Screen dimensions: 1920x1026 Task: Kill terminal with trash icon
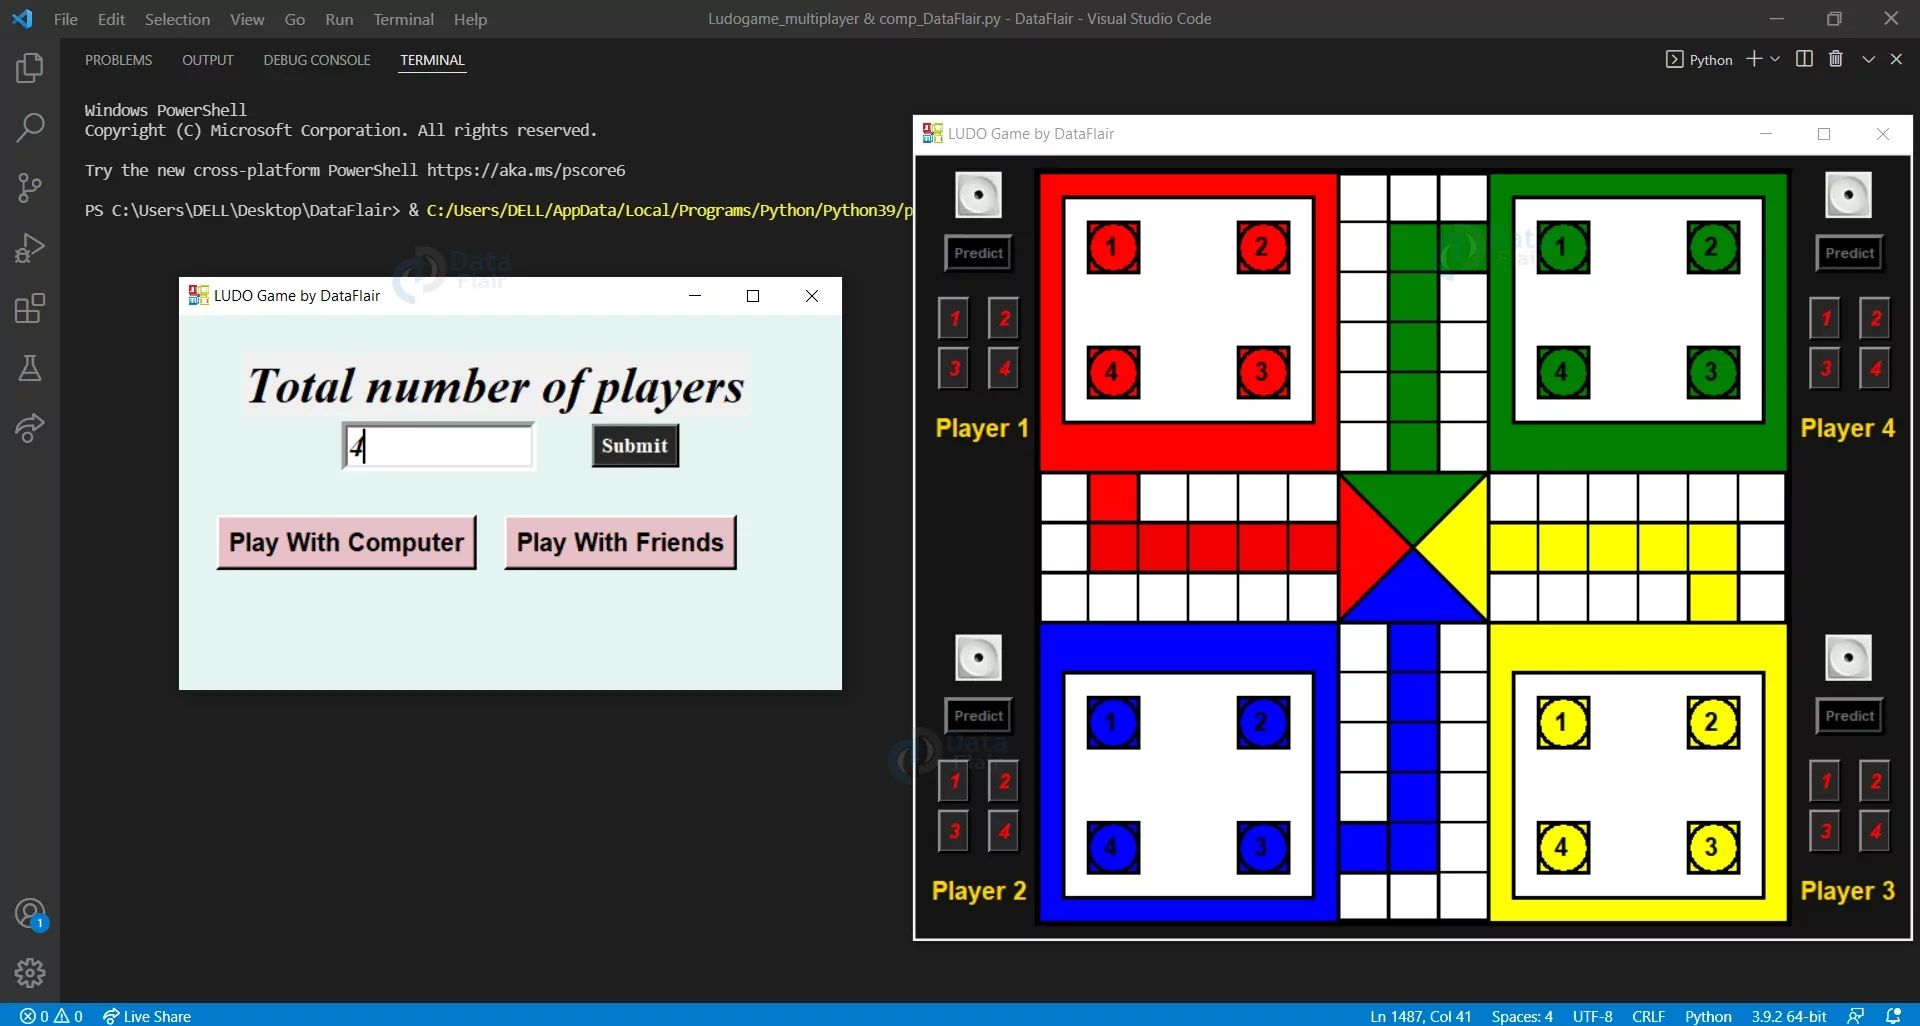pos(1835,59)
